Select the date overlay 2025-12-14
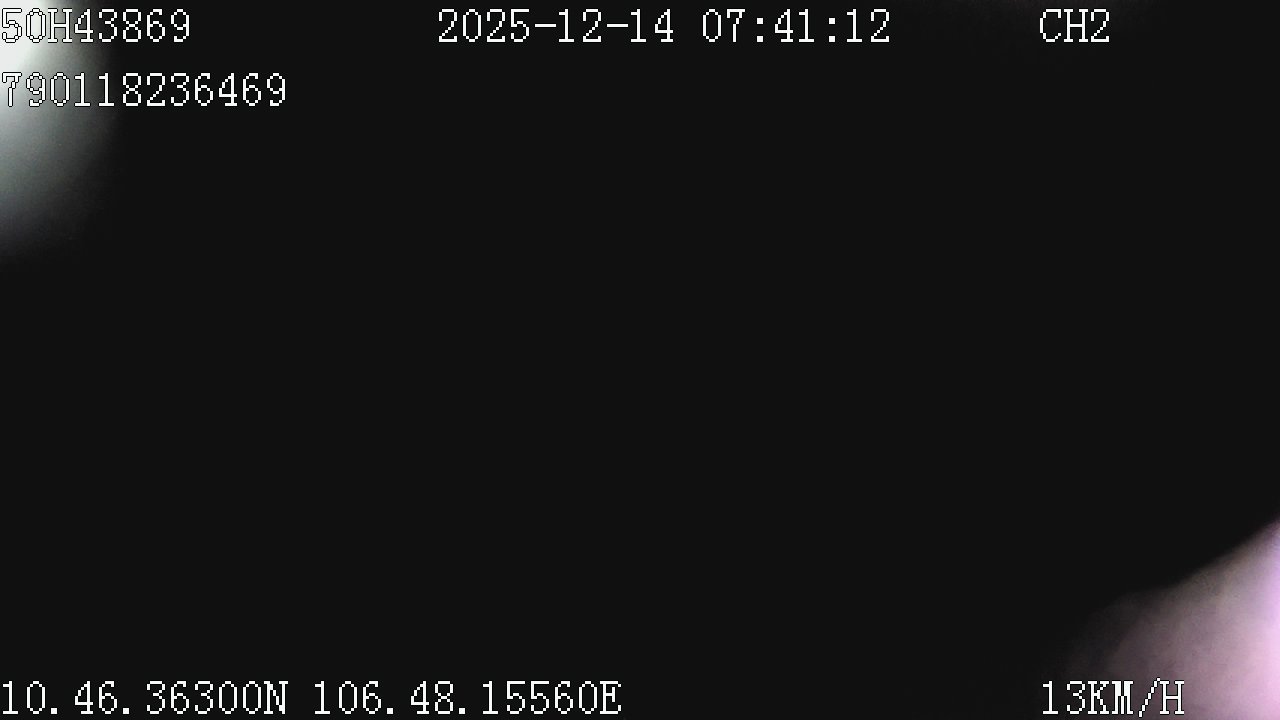 pyautogui.click(x=556, y=27)
